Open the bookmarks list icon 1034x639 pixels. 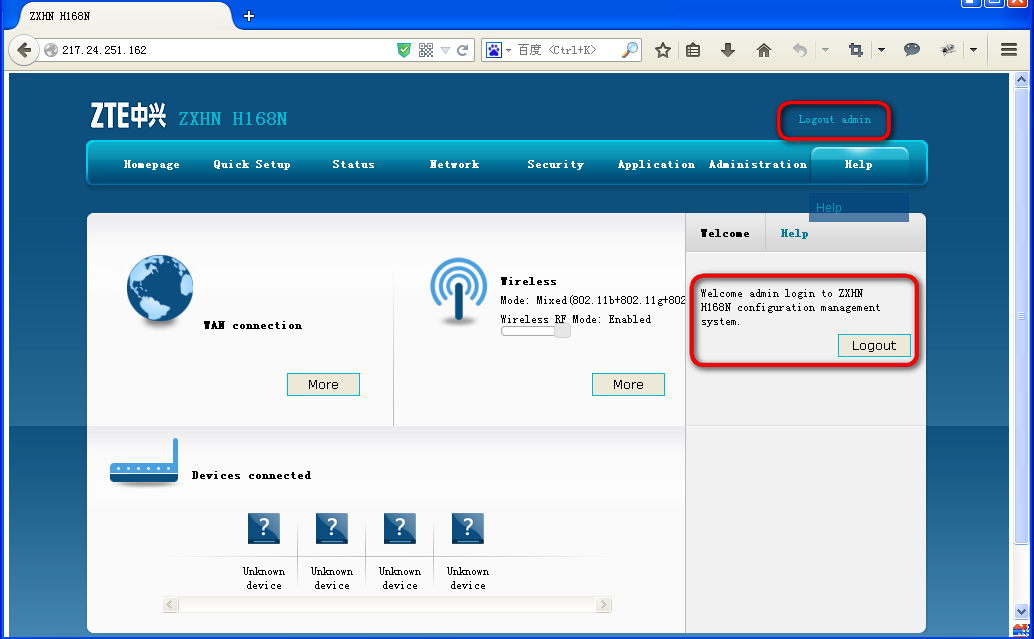(693, 50)
